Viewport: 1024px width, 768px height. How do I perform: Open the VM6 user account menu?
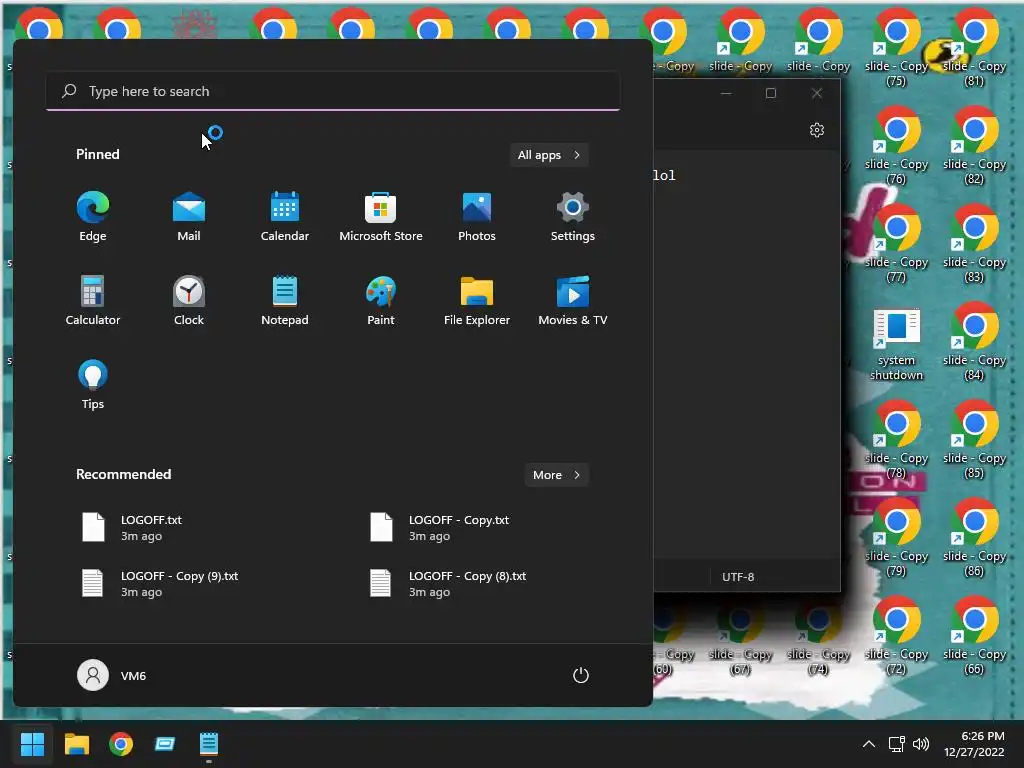(x=112, y=675)
